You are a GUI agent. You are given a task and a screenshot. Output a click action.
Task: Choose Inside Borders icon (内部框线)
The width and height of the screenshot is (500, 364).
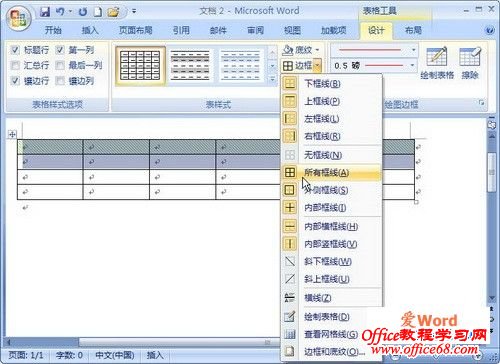(x=290, y=207)
